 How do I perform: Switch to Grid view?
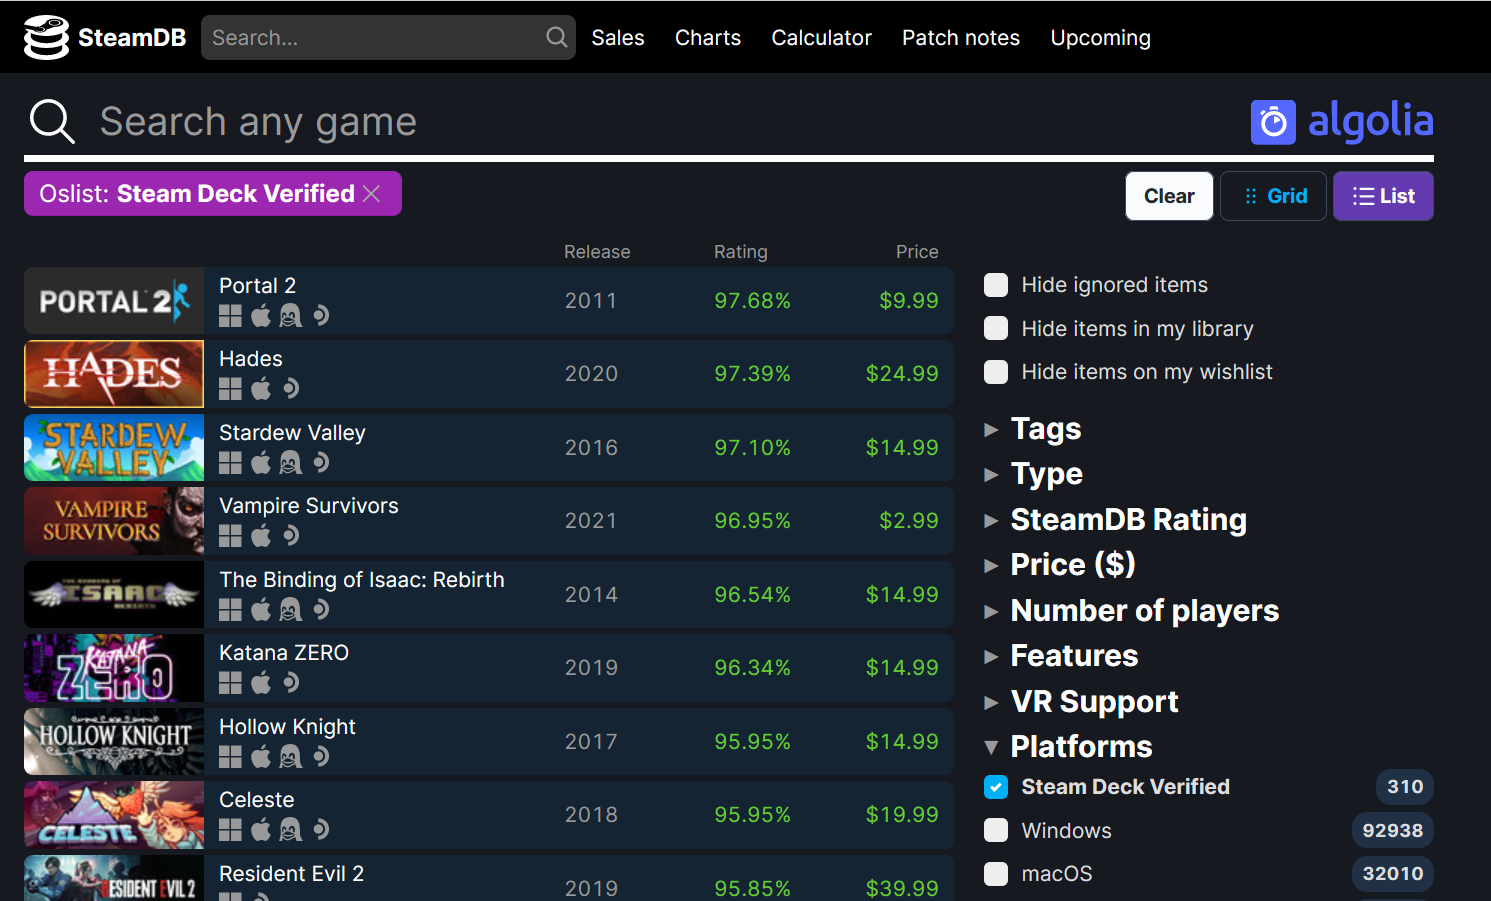click(x=1273, y=196)
